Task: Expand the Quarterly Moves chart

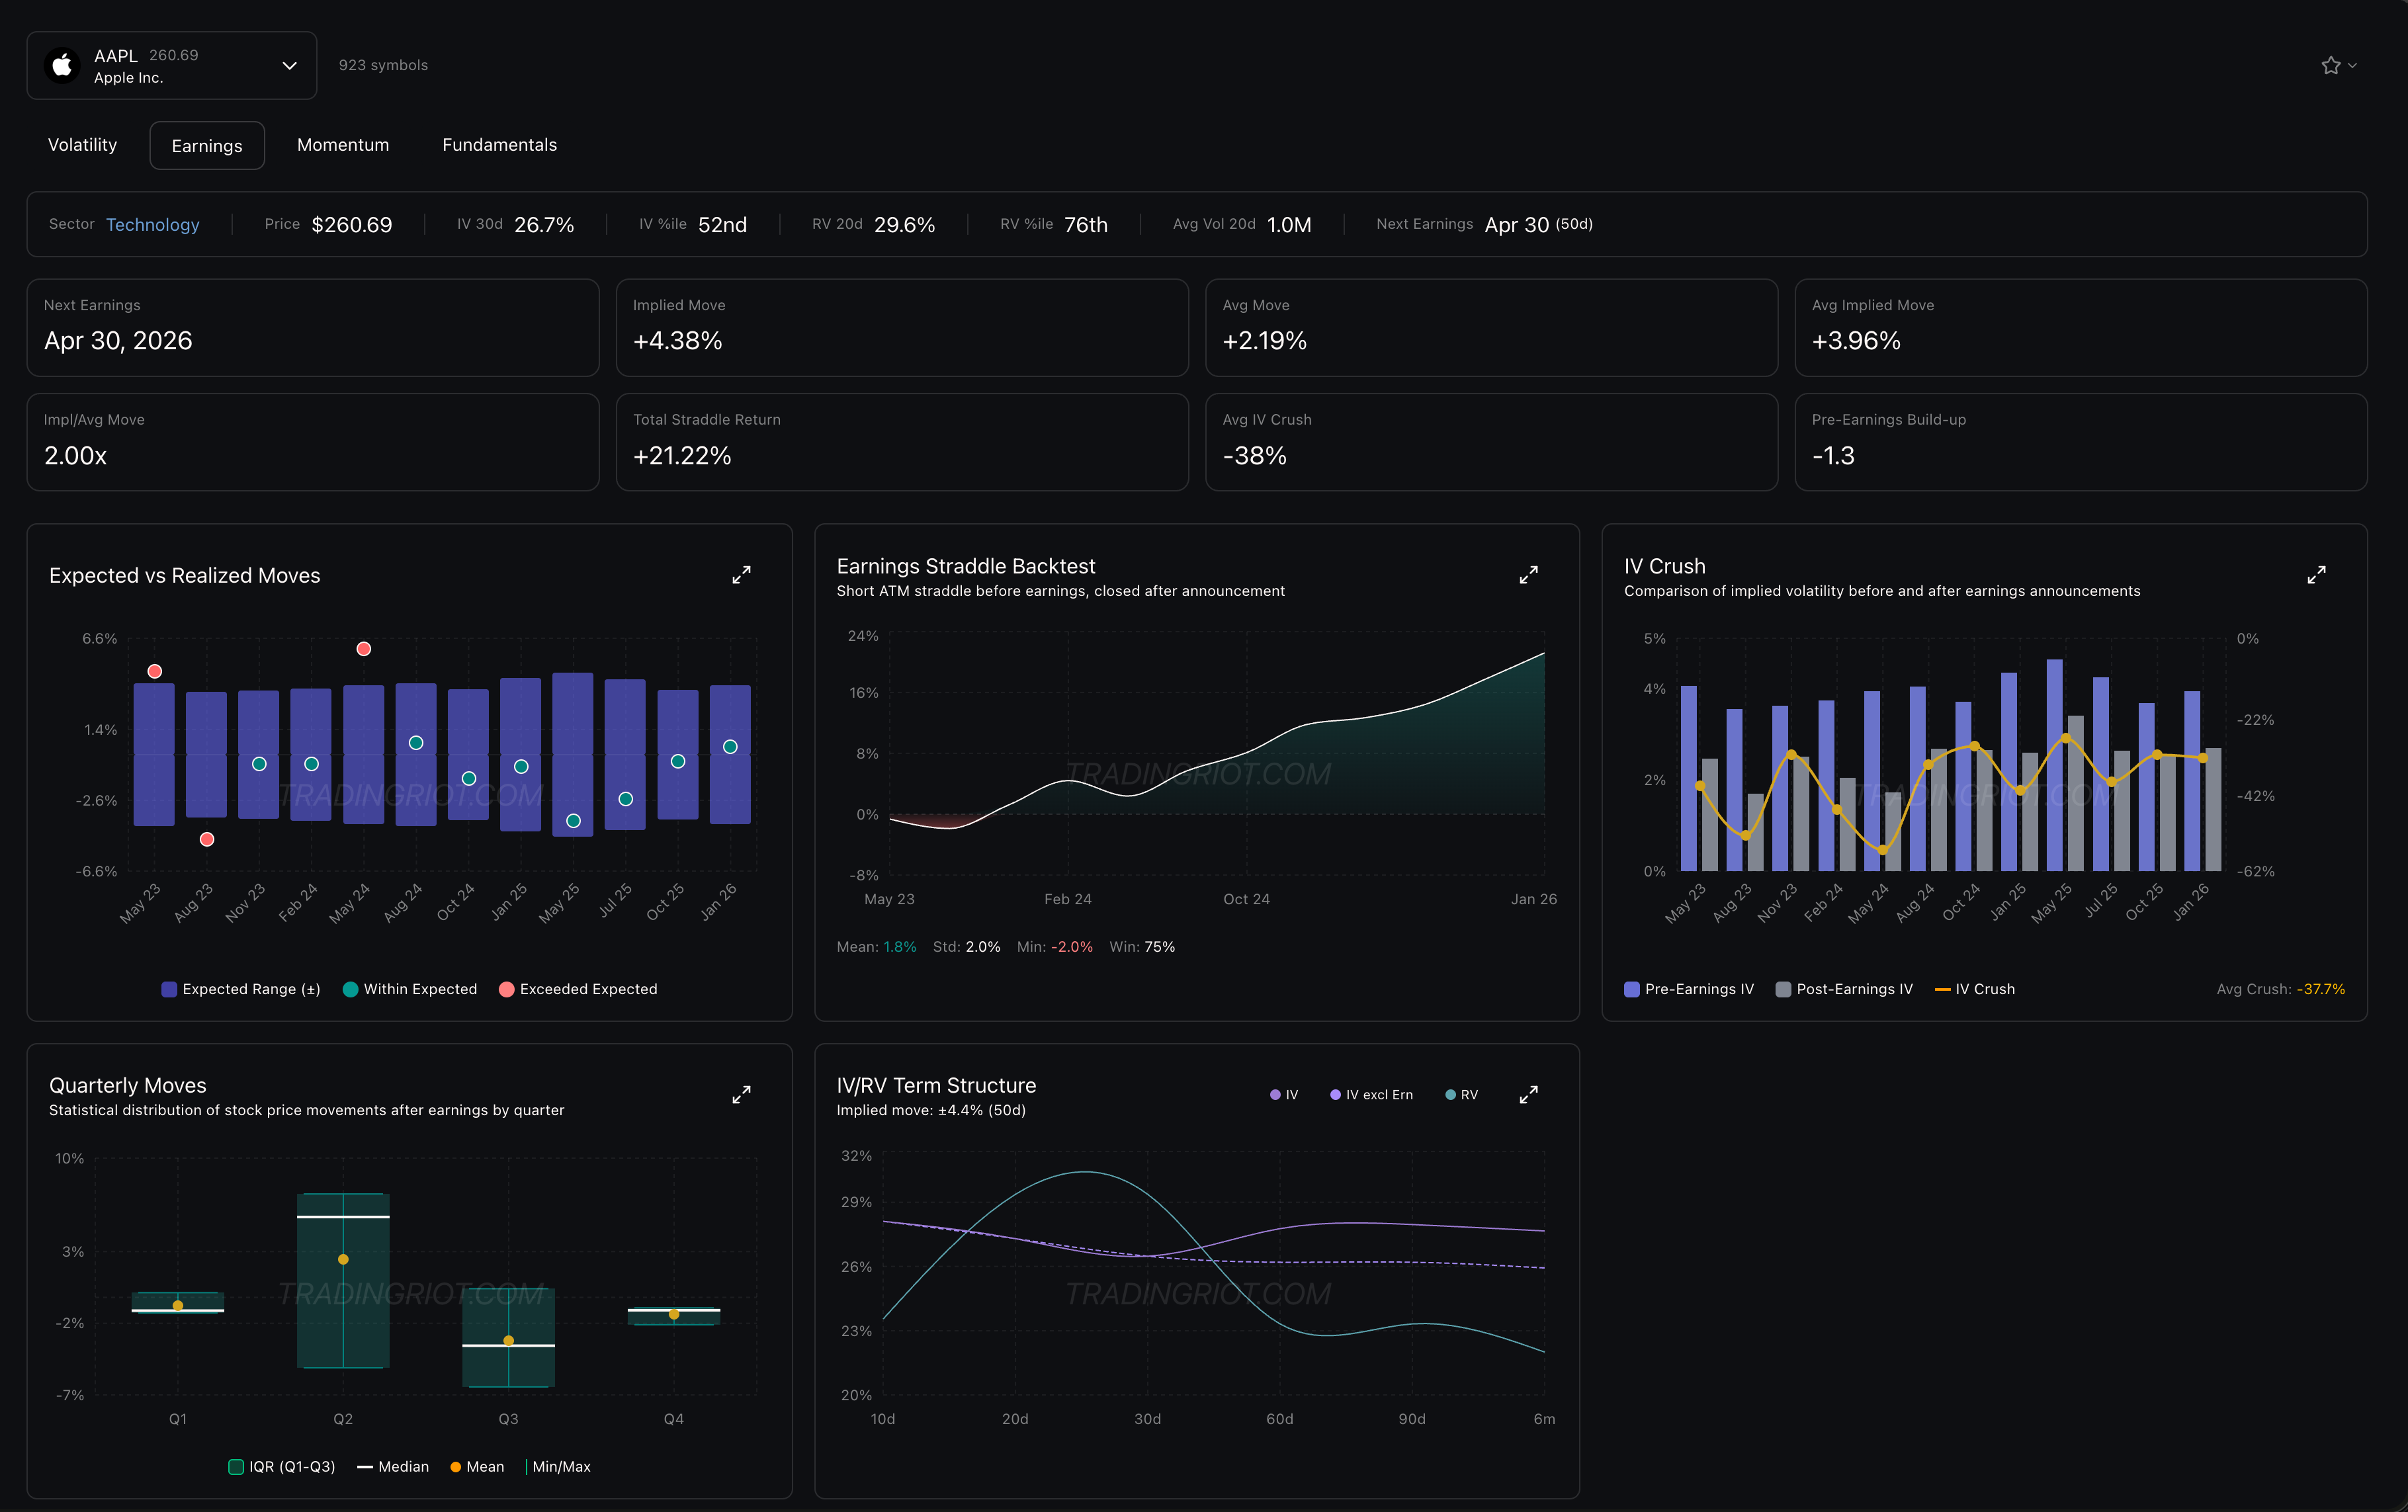Action: point(741,1095)
